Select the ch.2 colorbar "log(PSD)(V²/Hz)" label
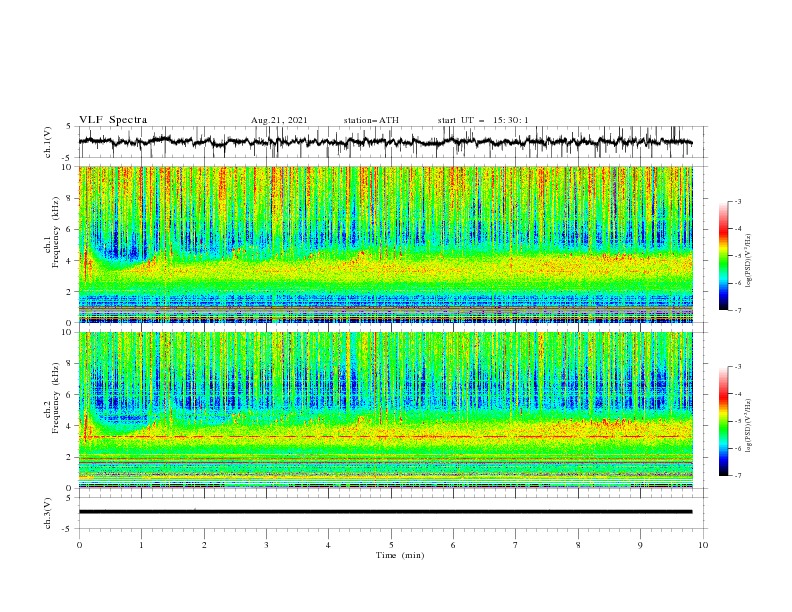 (749, 426)
